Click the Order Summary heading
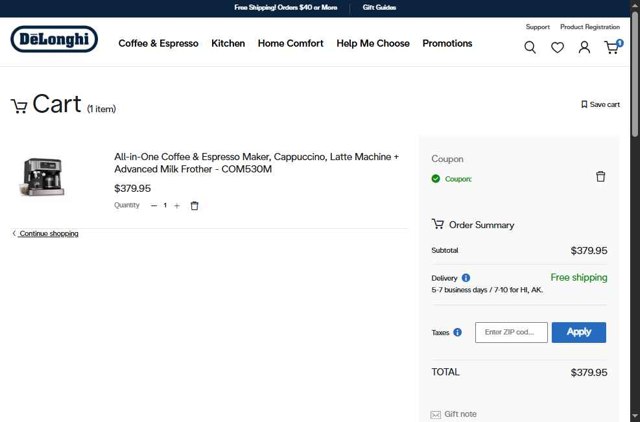This screenshot has width=640, height=422. pos(481,225)
